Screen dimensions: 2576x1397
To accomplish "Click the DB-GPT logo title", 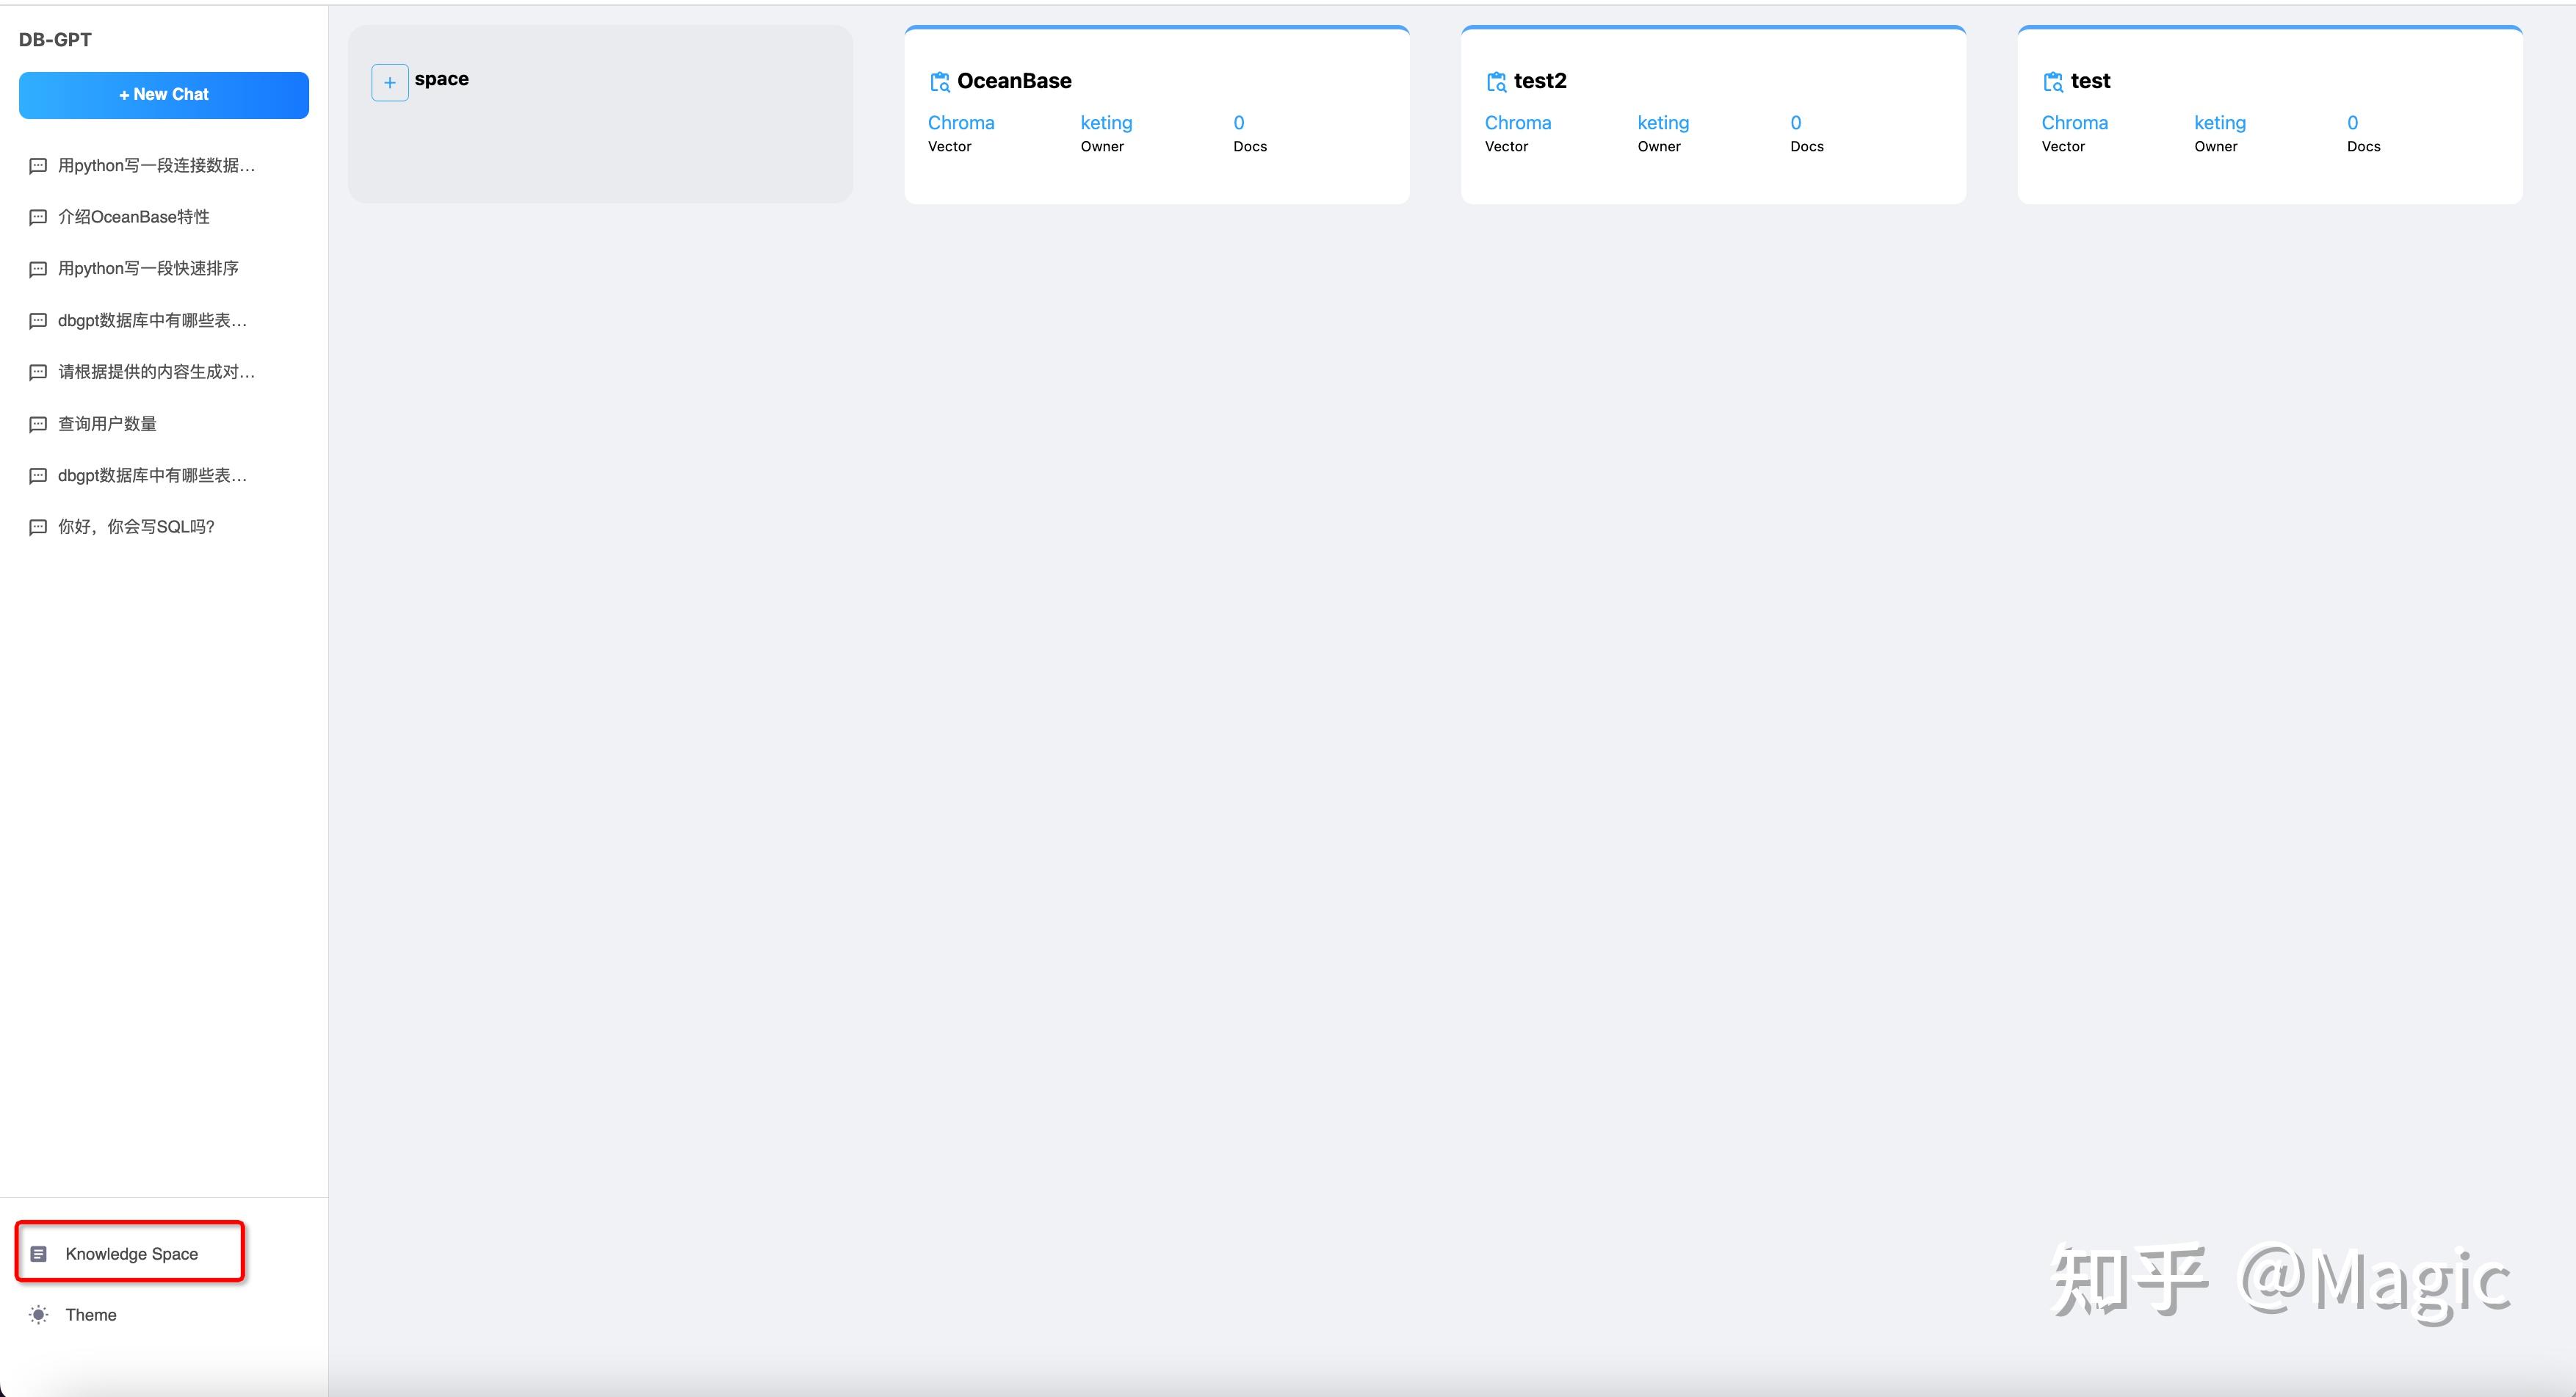I will [x=55, y=40].
